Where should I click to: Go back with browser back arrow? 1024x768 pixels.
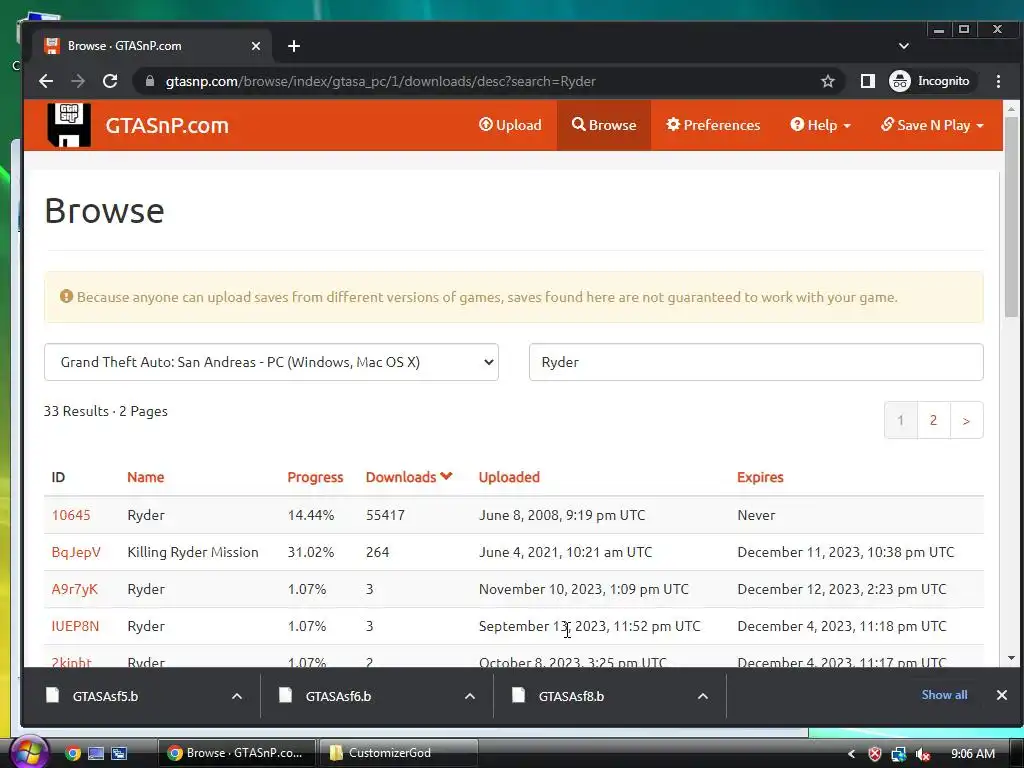pos(46,81)
